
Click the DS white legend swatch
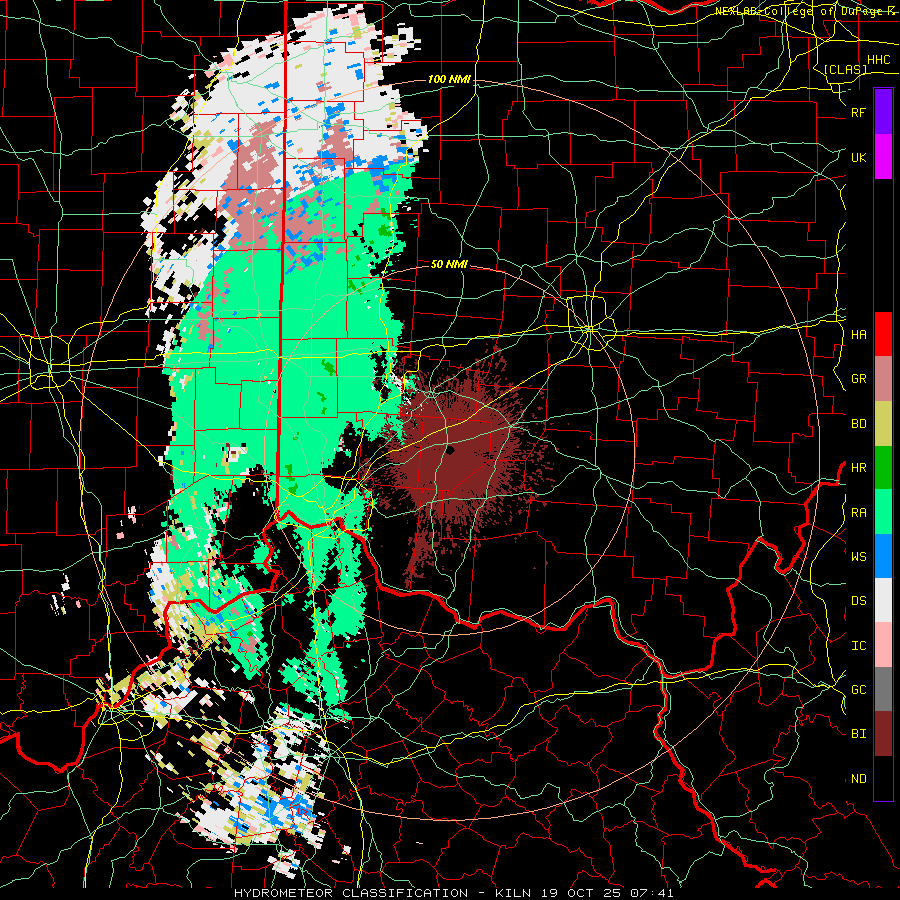883,600
